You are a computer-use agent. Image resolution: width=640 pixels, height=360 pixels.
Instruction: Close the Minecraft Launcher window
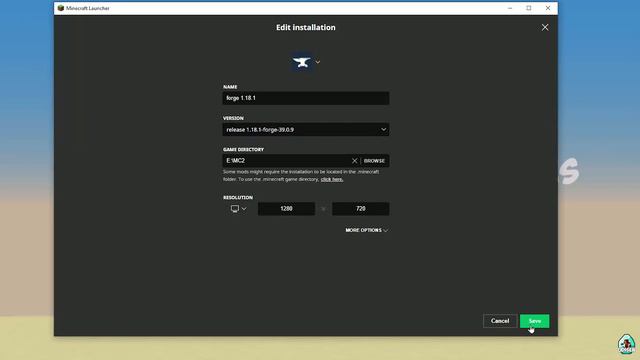pos(548,8)
